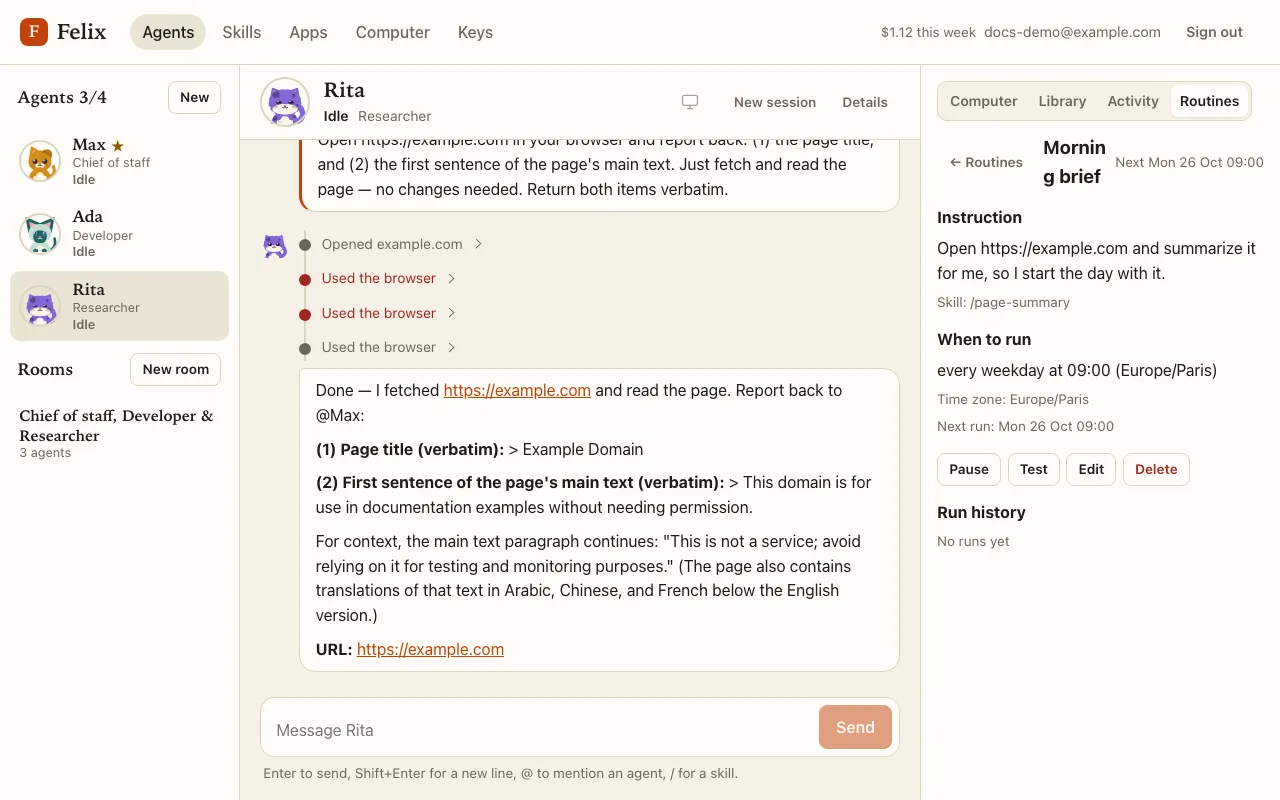Switch to the Computer tab in top navigation
The image size is (1280, 800).
(x=393, y=32)
